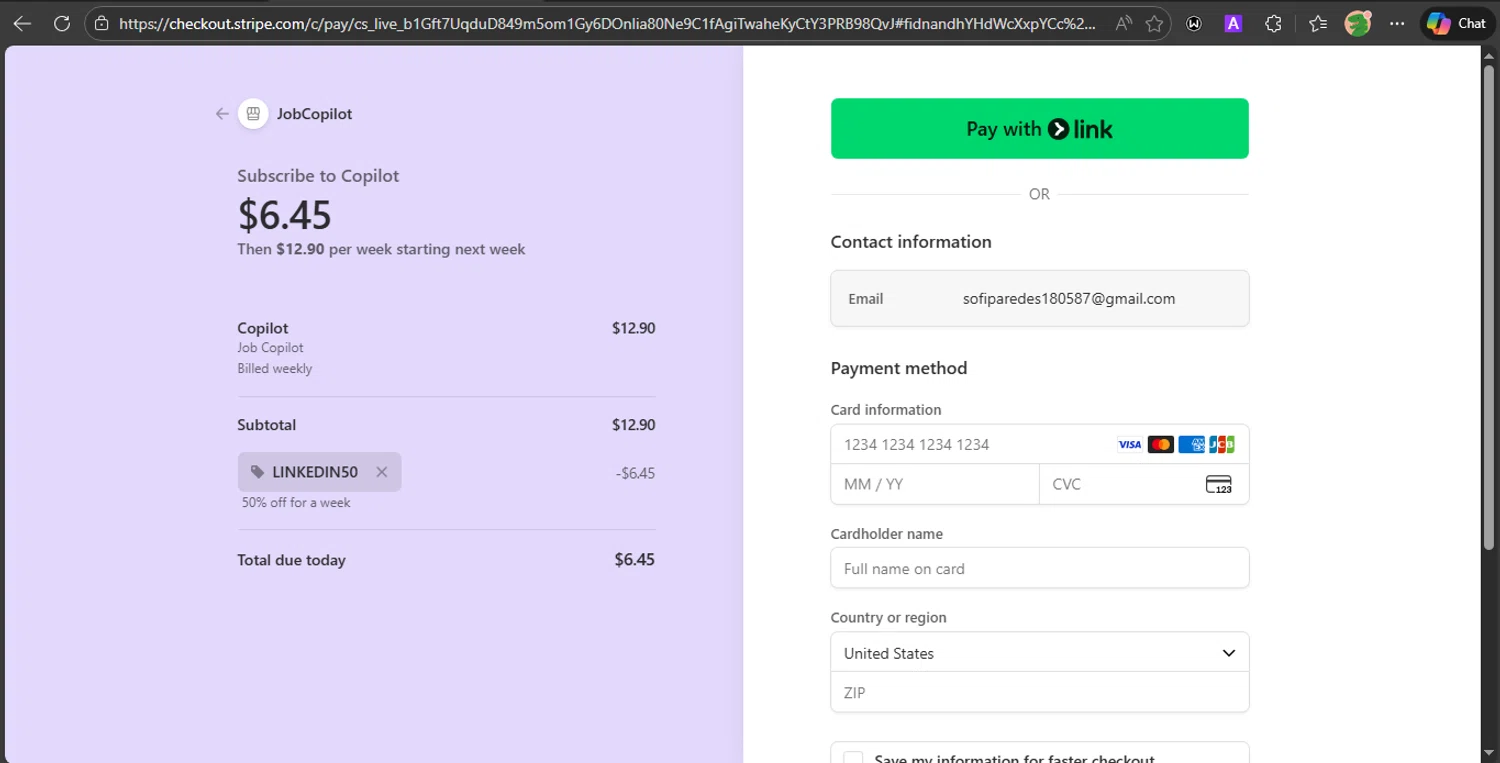
Task: Open Read Aloud in address bar
Action: pyautogui.click(x=1123, y=23)
